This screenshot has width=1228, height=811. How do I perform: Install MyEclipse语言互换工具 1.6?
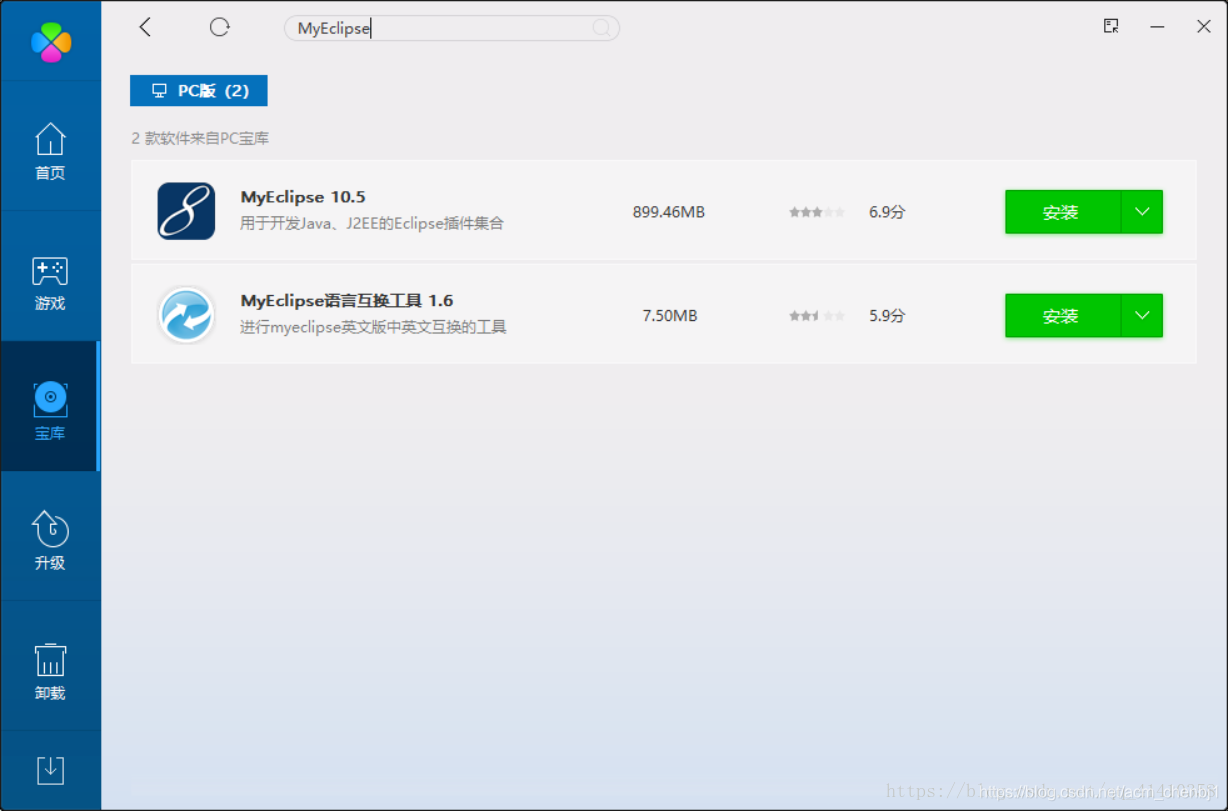pyautogui.click(x=1062, y=316)
